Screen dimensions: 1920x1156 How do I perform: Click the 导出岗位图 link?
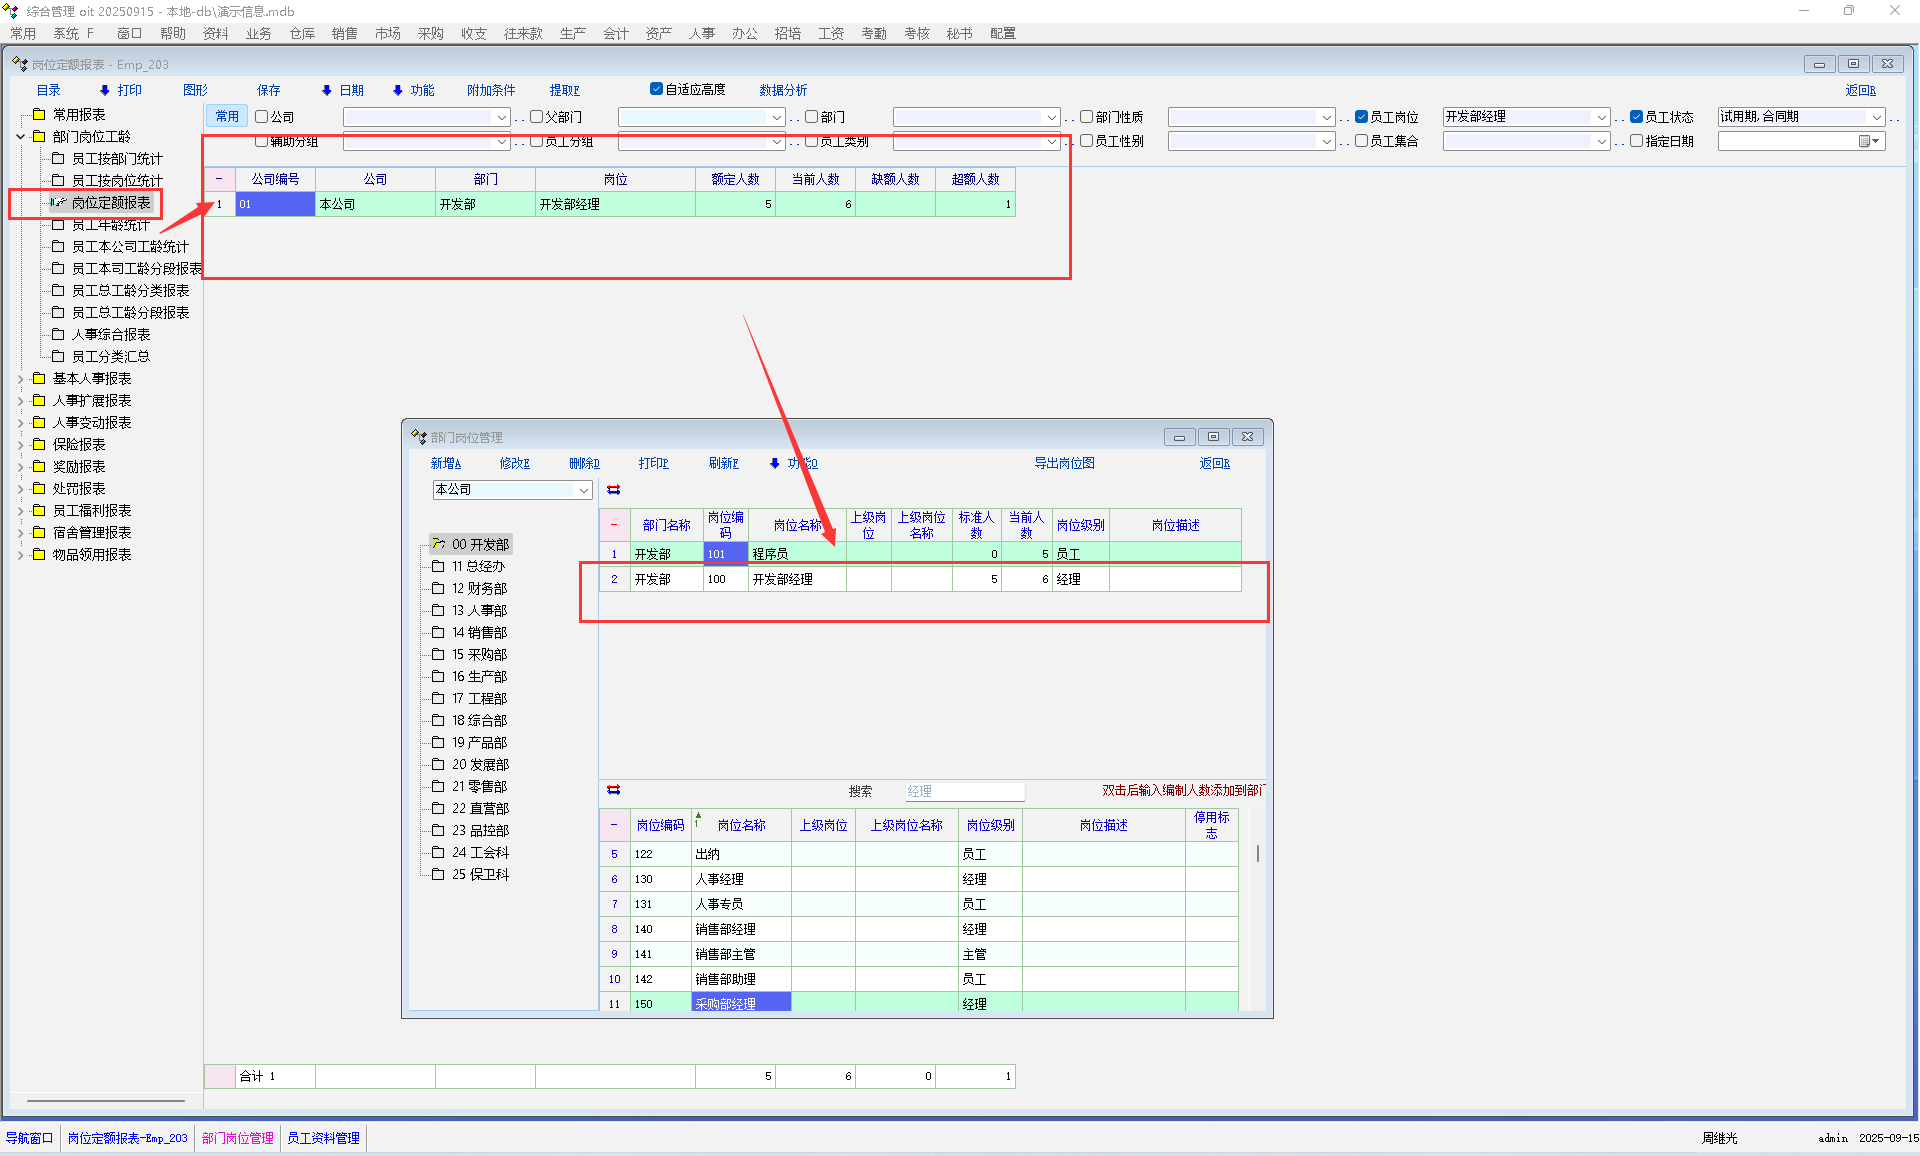(1064, 463)
